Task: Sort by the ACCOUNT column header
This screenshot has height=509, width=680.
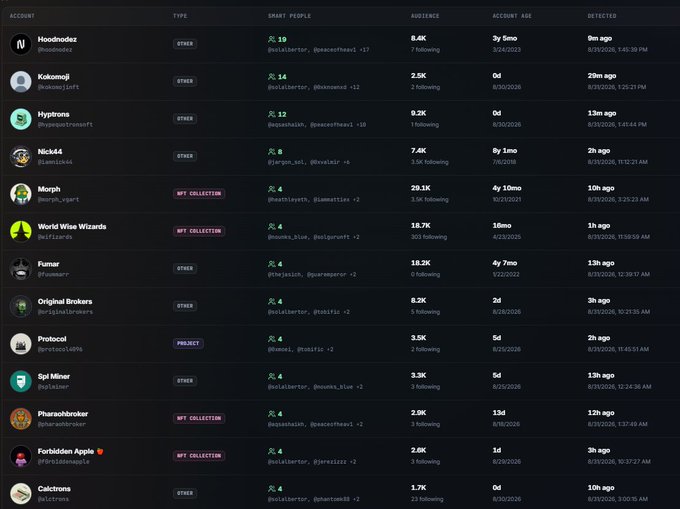Action: coord(22,16)
